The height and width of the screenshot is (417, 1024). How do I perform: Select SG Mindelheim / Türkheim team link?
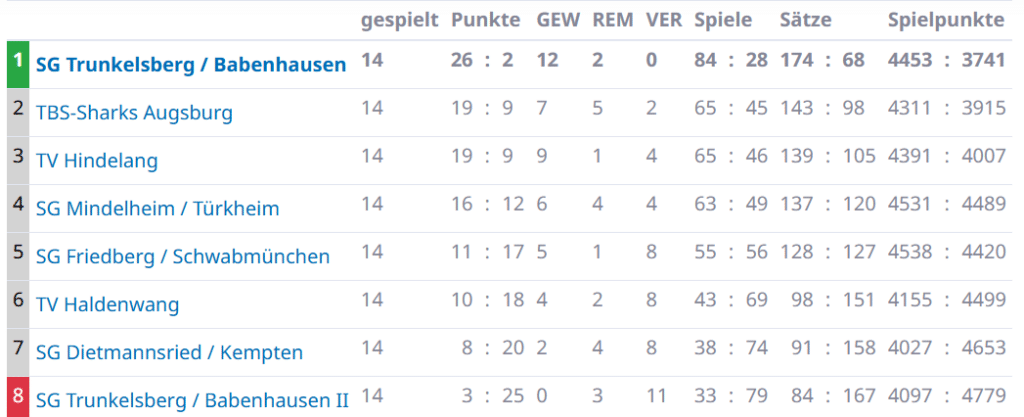click(157, 208)
